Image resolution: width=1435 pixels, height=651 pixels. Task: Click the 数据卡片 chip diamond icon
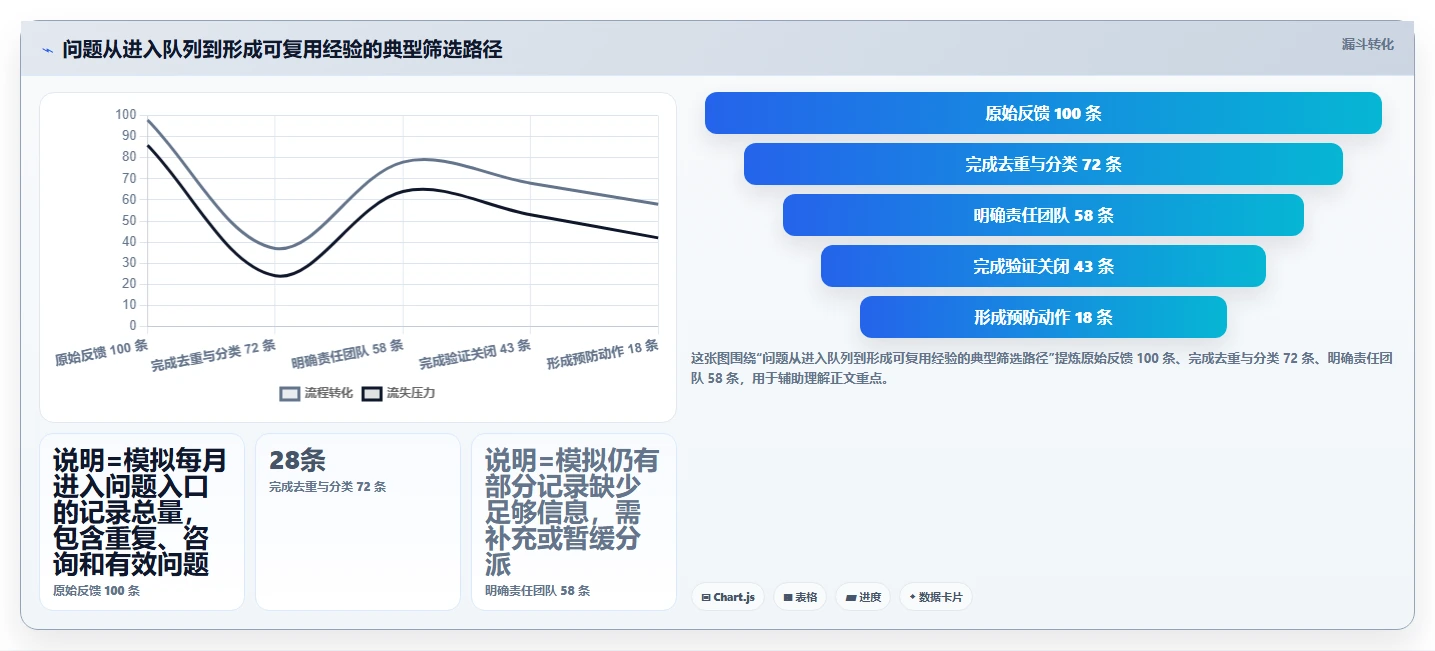(x=913, y=597)
